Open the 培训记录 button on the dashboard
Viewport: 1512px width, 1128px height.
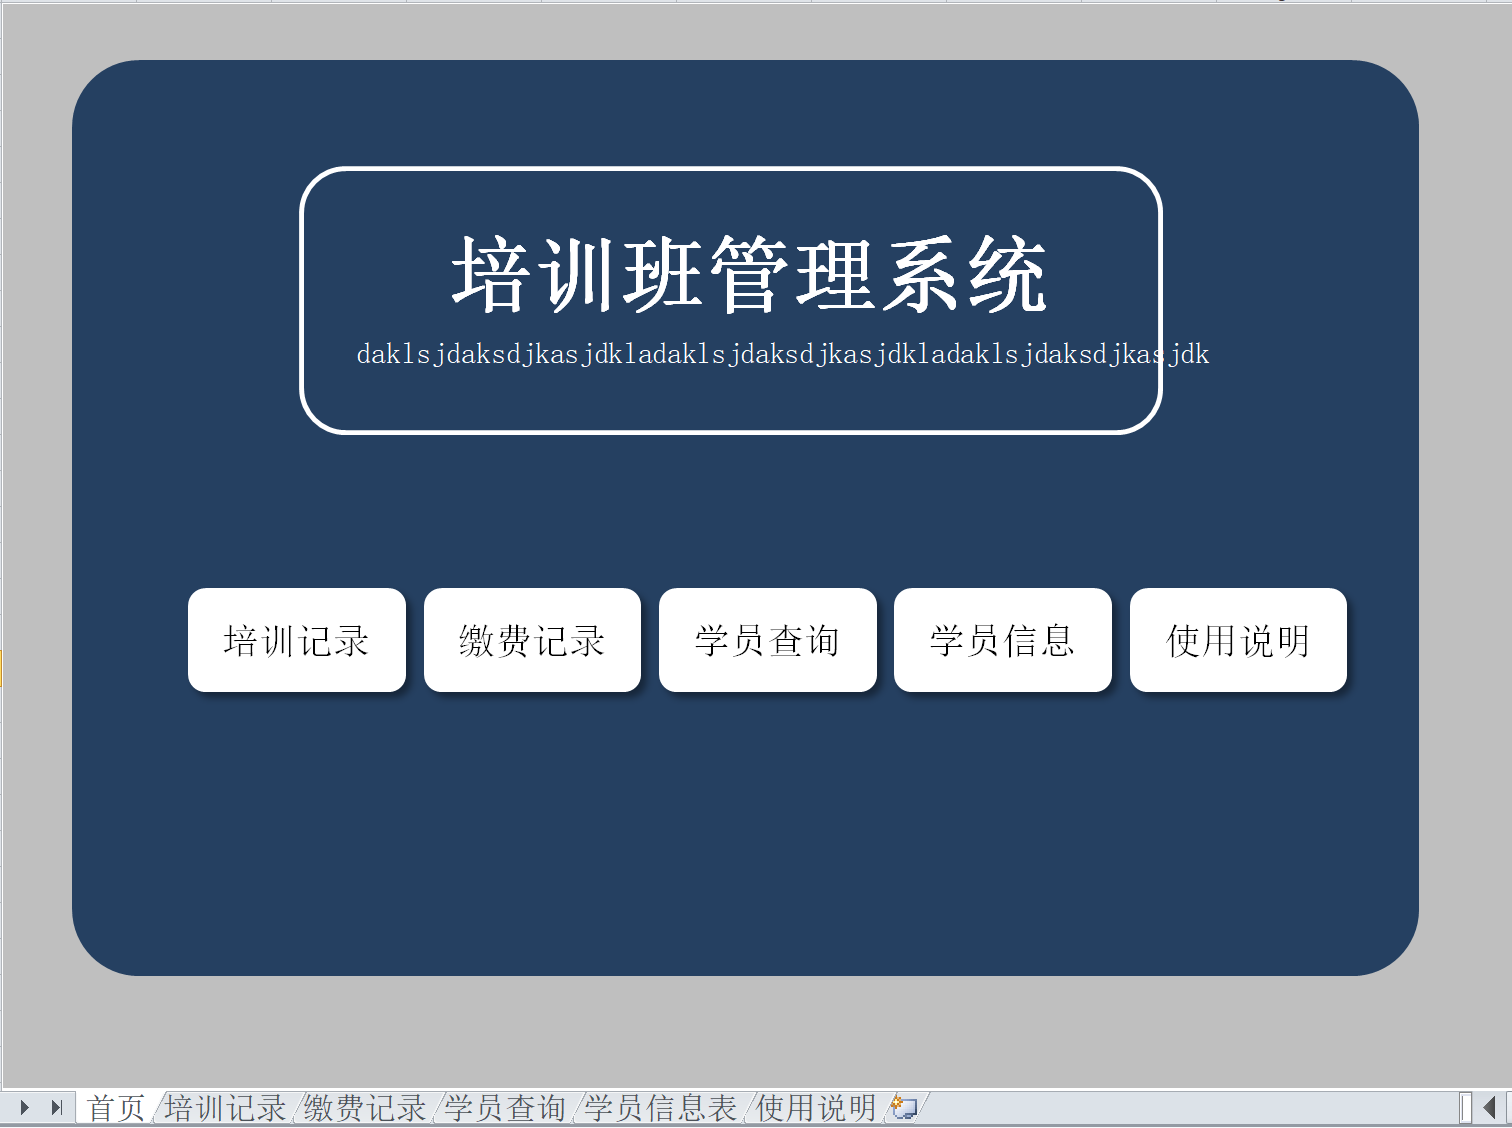pyautogui.click(x=297, y=640)
